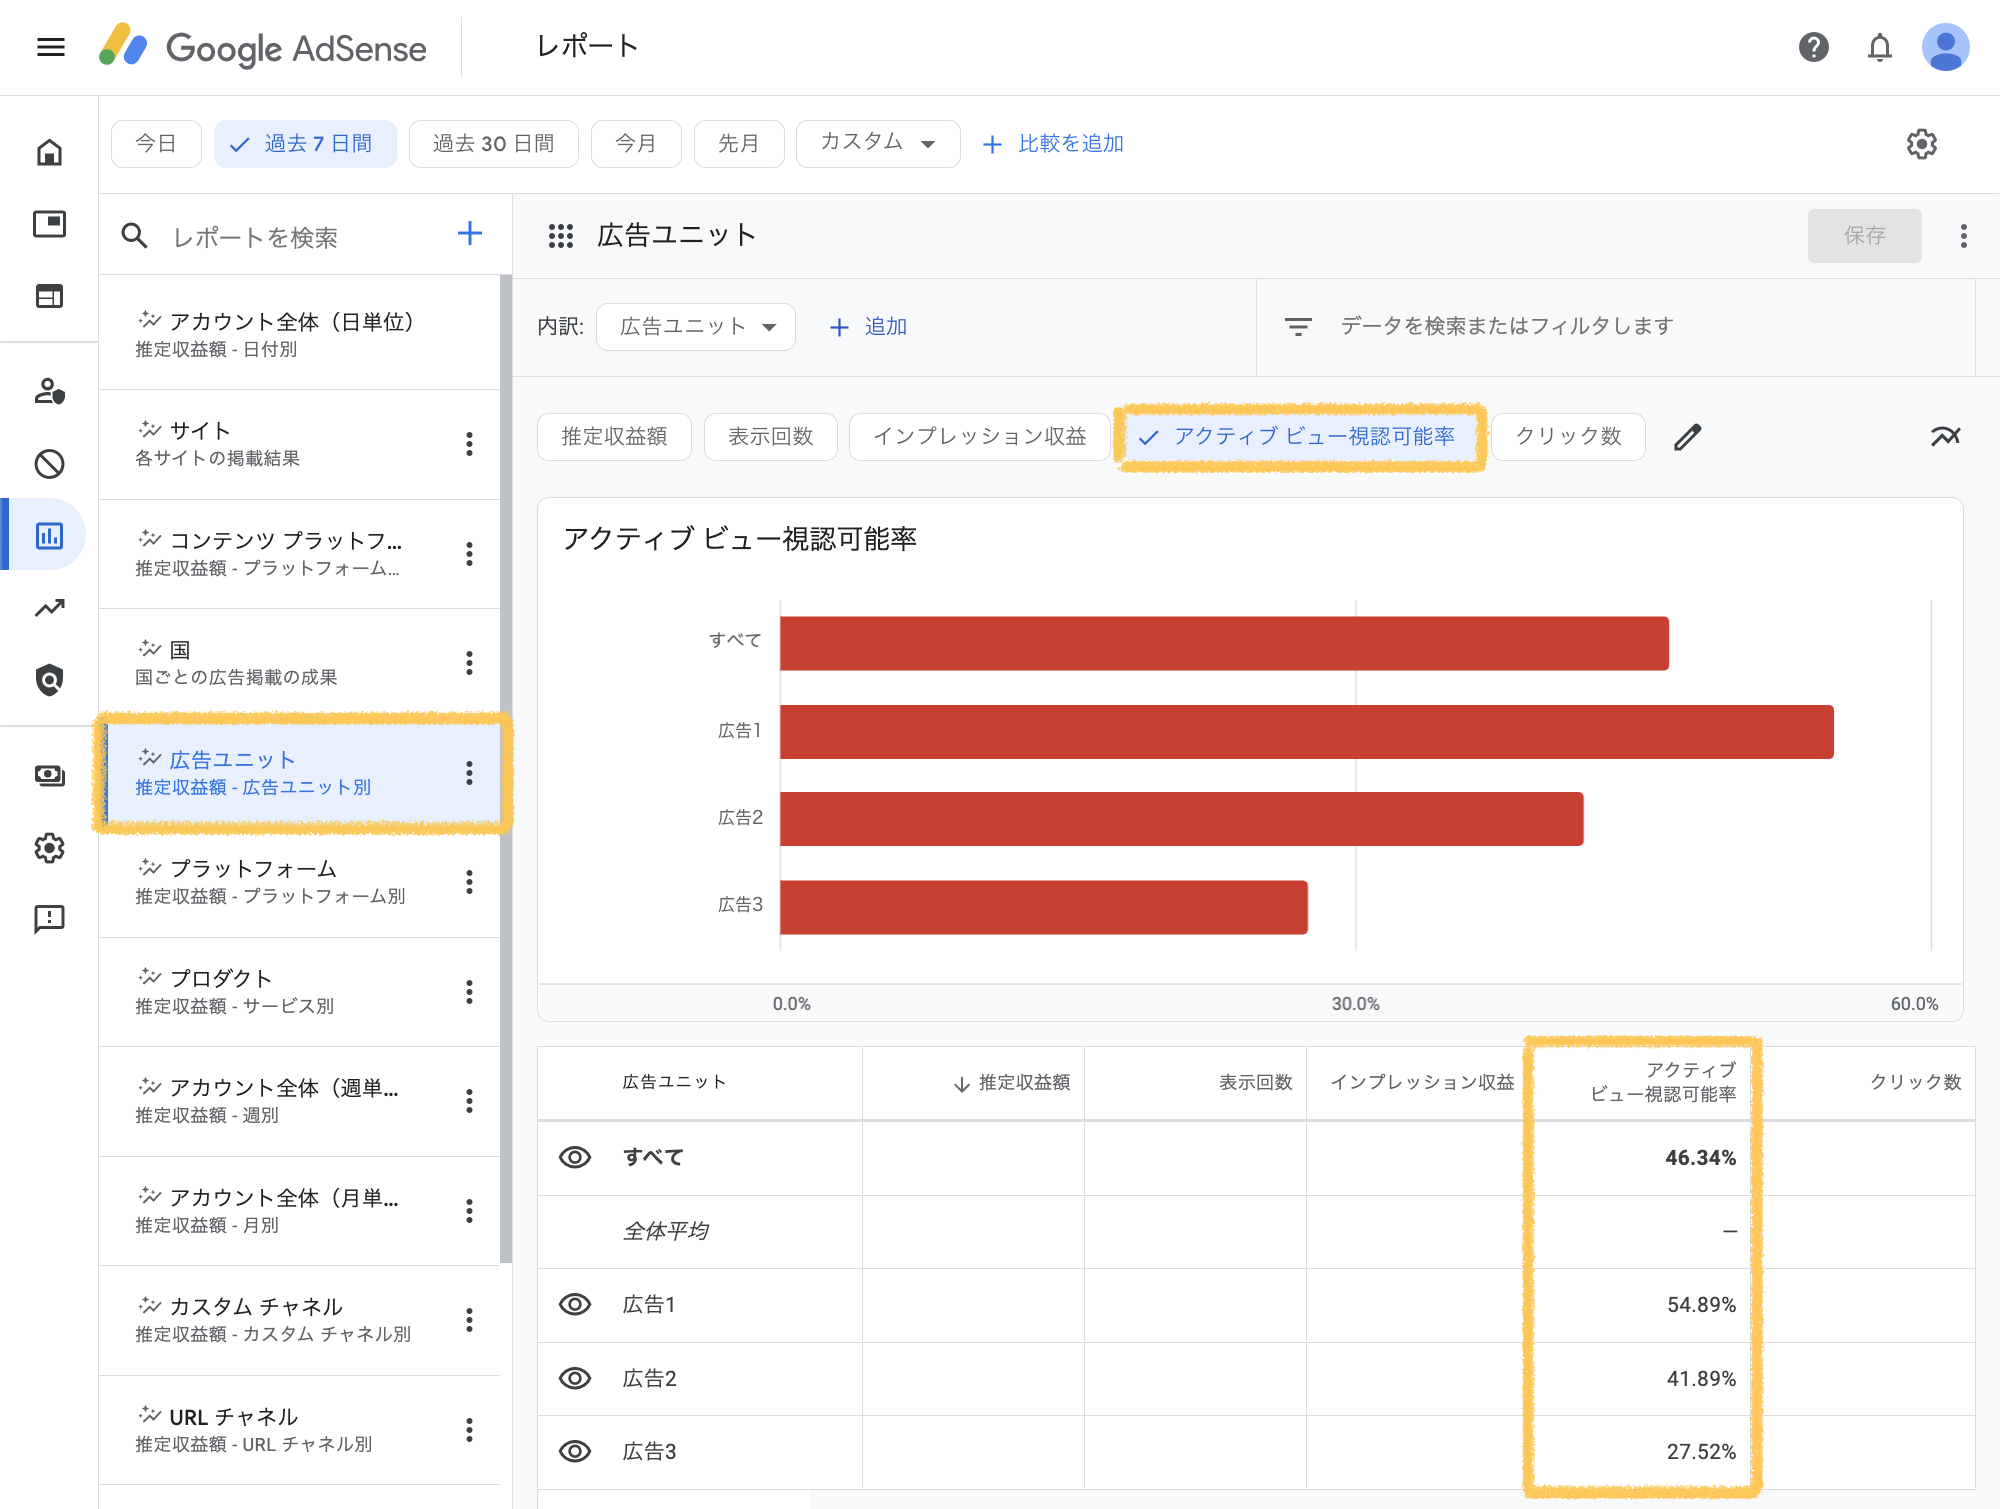This screenshot has height=1509, width=2000.
Task: Open the カスタム date range dropdown
Action: pyautogui.click(x=878, y=144)
